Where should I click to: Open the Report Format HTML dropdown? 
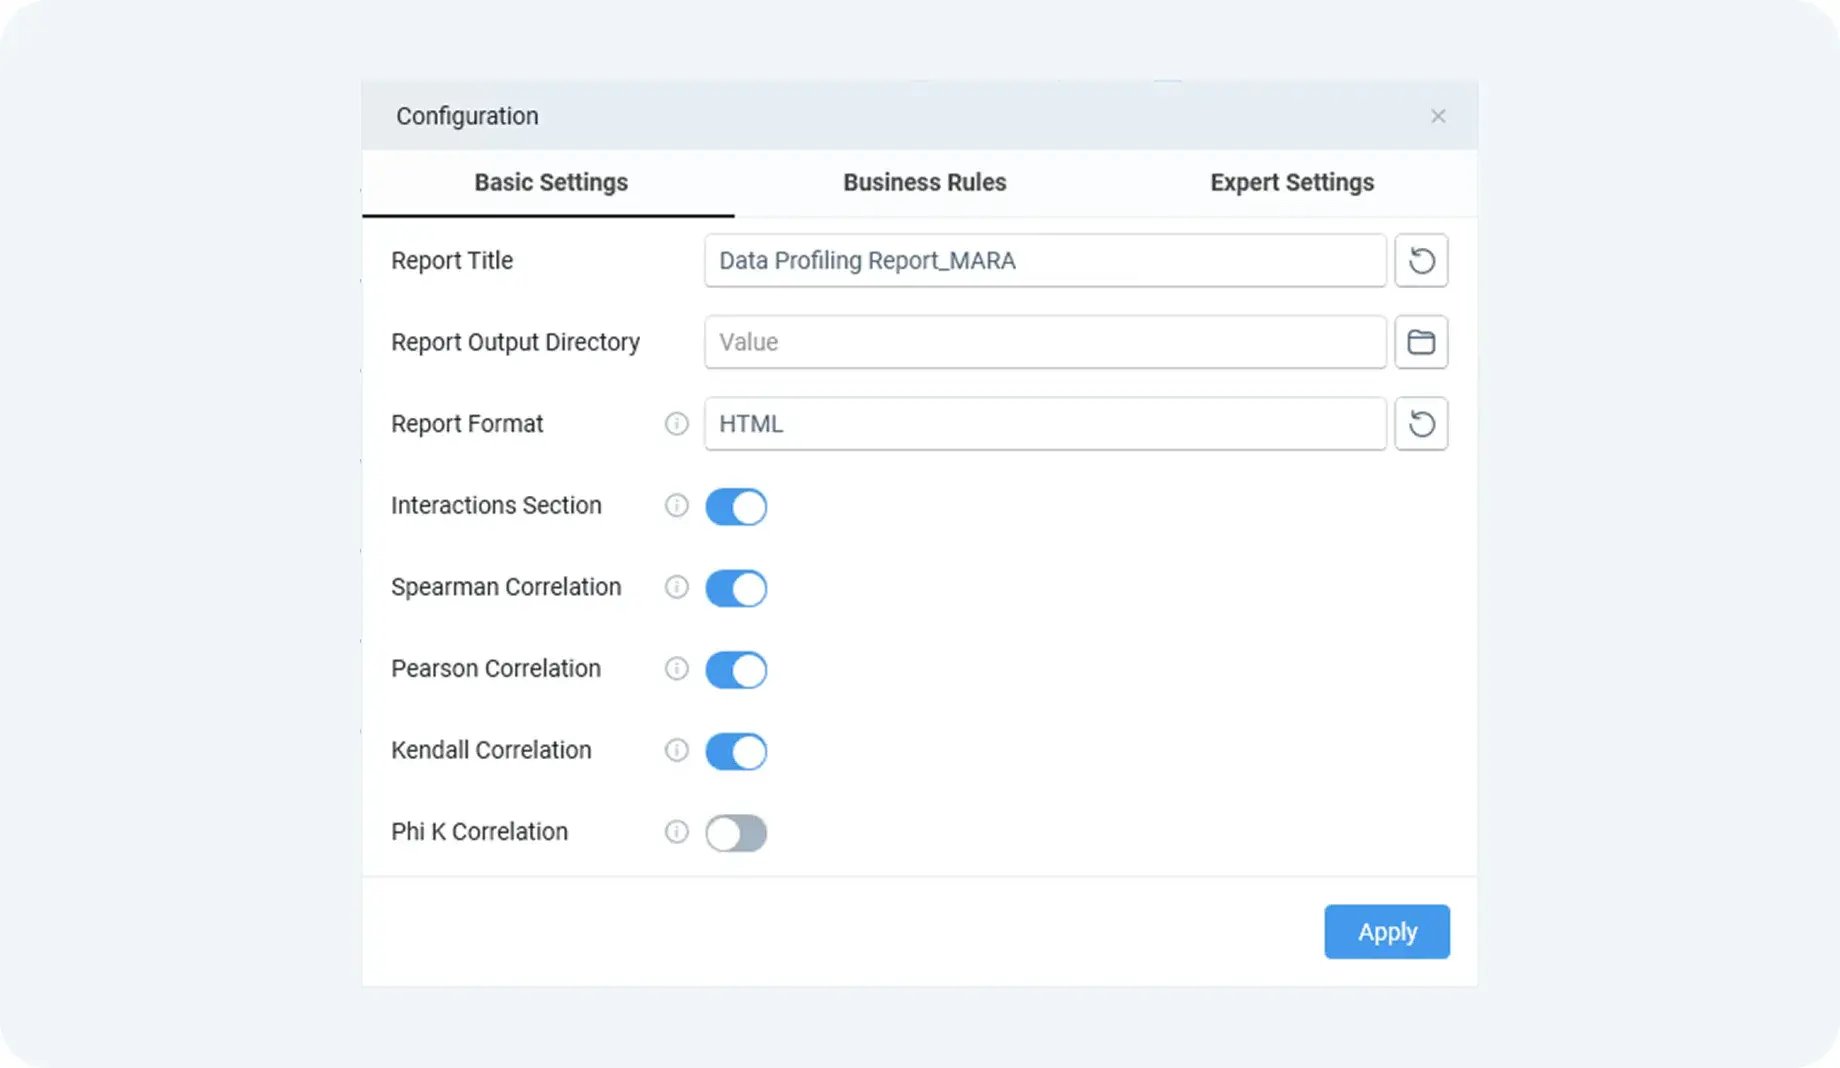1044,424
